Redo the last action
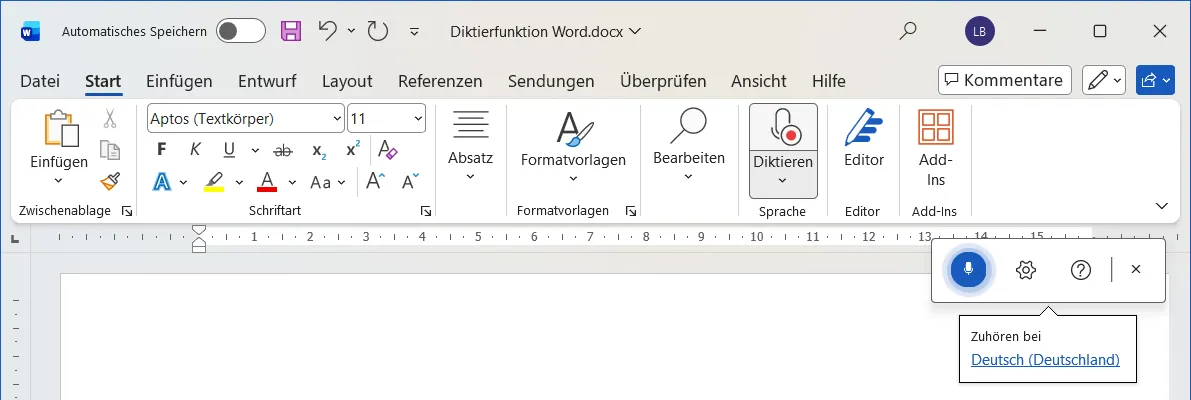The width and height of the screenshot is (1191, 400). pos(378,31)
